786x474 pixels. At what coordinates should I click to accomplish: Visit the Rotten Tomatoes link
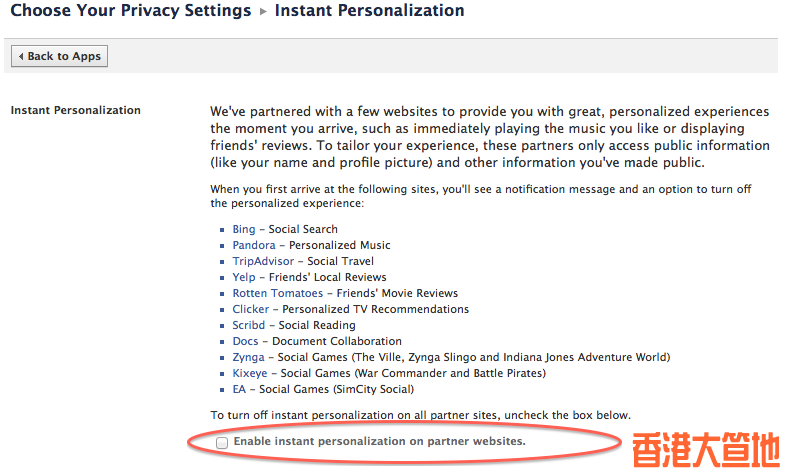coord(278,293)
